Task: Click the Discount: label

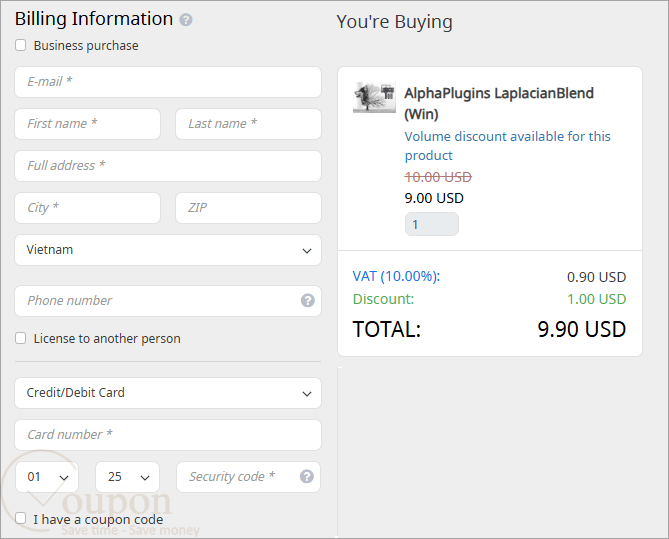Action: tap(383, 299)
